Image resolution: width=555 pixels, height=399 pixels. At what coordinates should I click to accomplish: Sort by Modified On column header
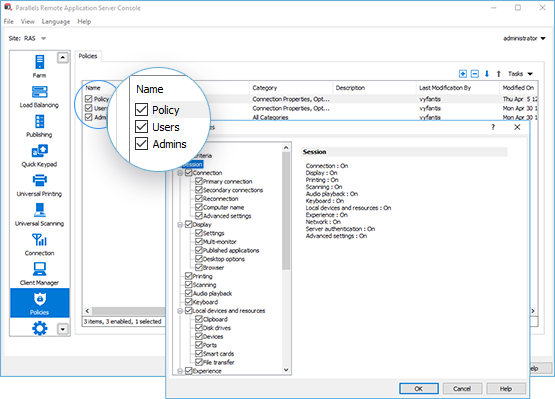519,88
